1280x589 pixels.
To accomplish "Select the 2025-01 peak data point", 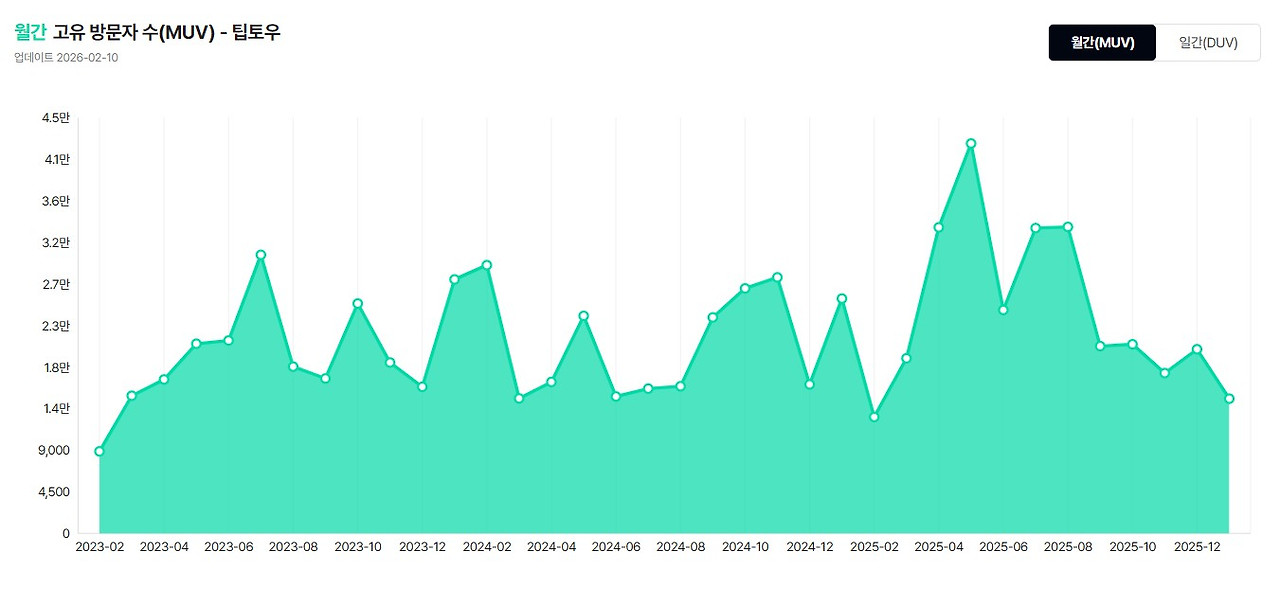I will click(842, 298).
